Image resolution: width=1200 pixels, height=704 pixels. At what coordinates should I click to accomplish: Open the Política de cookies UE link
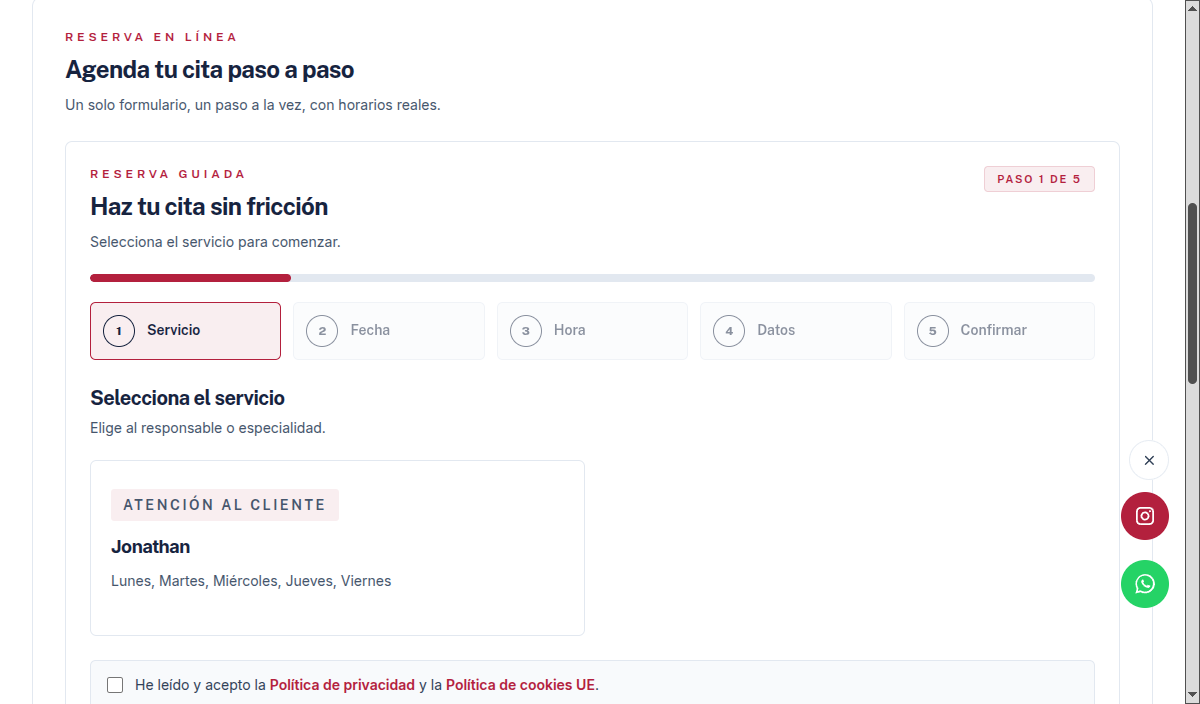tap(520, 685)
